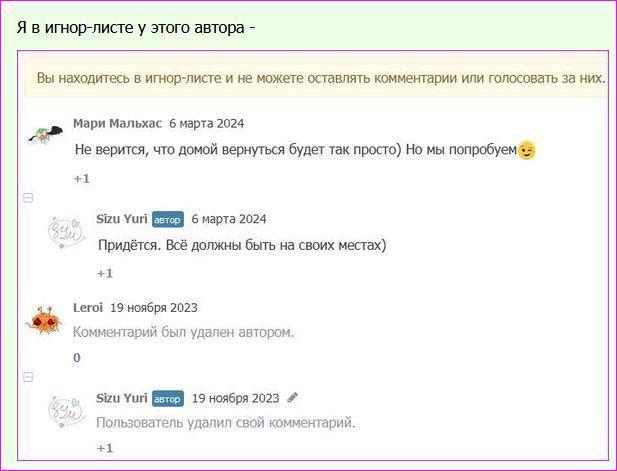Click the '6 марта 2024' date beside Мари Мальхас

click(x=206, y=124)
